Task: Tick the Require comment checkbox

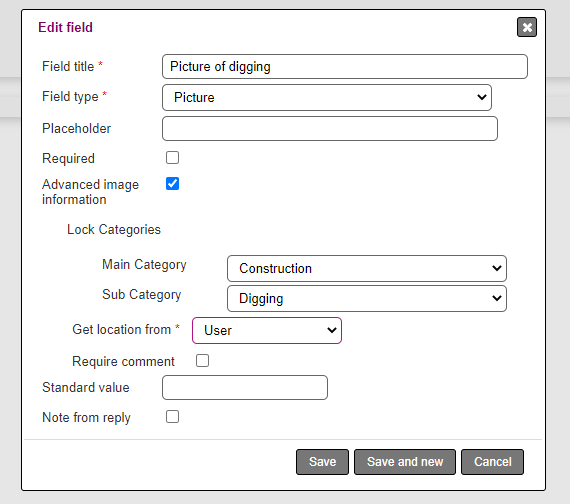Action: [202, 361]
